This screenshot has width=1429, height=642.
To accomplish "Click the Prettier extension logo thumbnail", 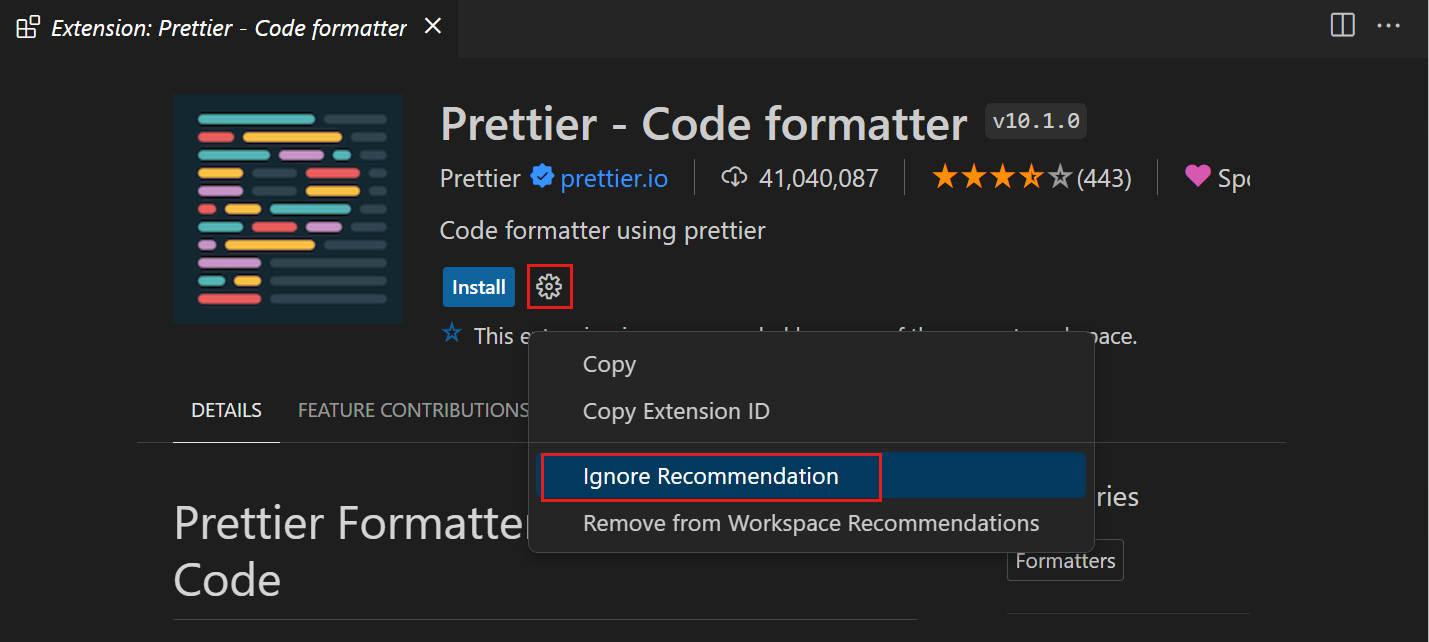I will (x=288, y=208).
